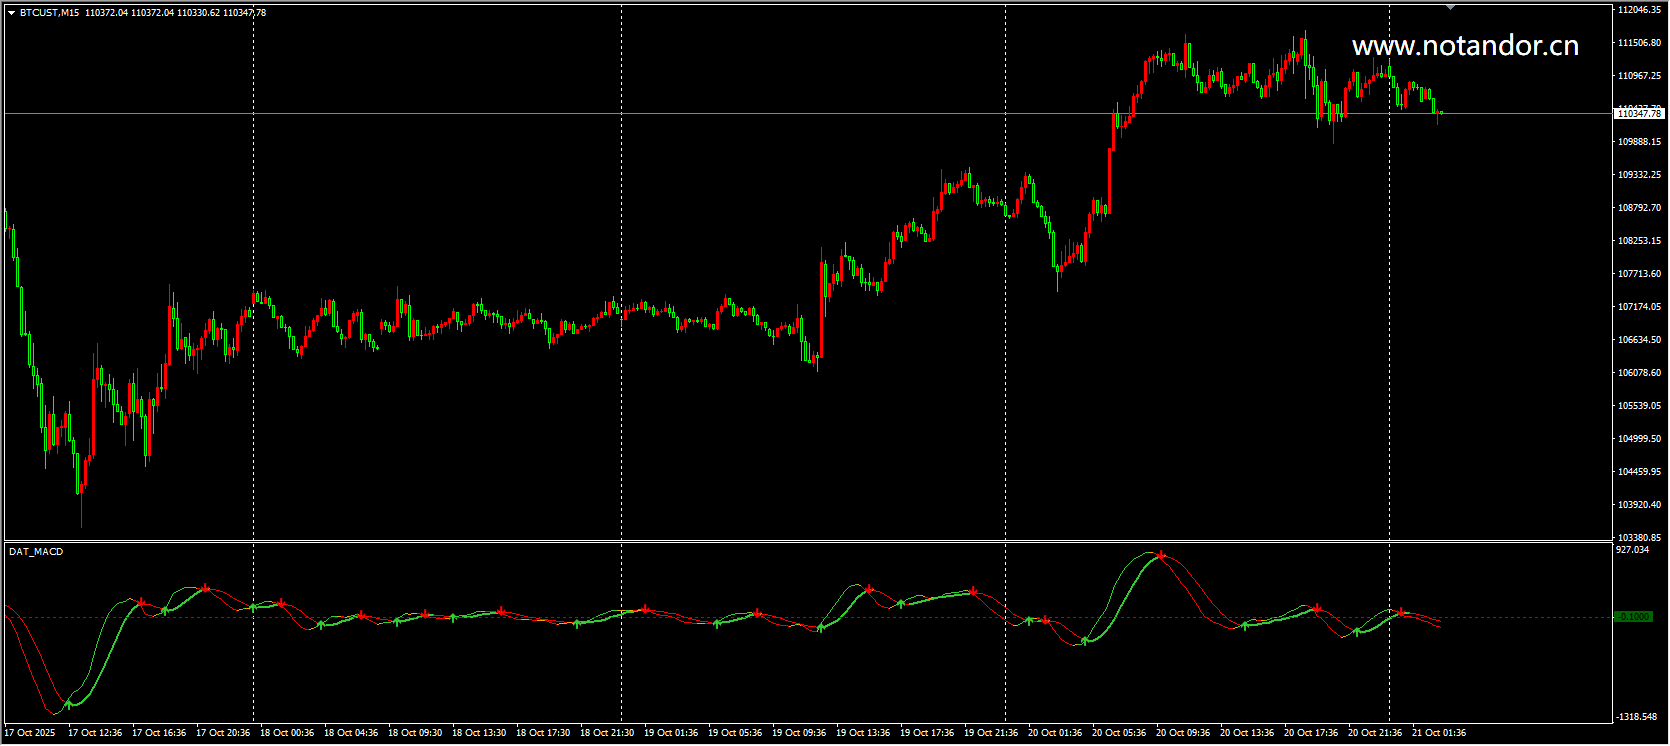Click the 19 Oct 13:36 time label
1670x746 pixels.
click(x=863, y=733)
